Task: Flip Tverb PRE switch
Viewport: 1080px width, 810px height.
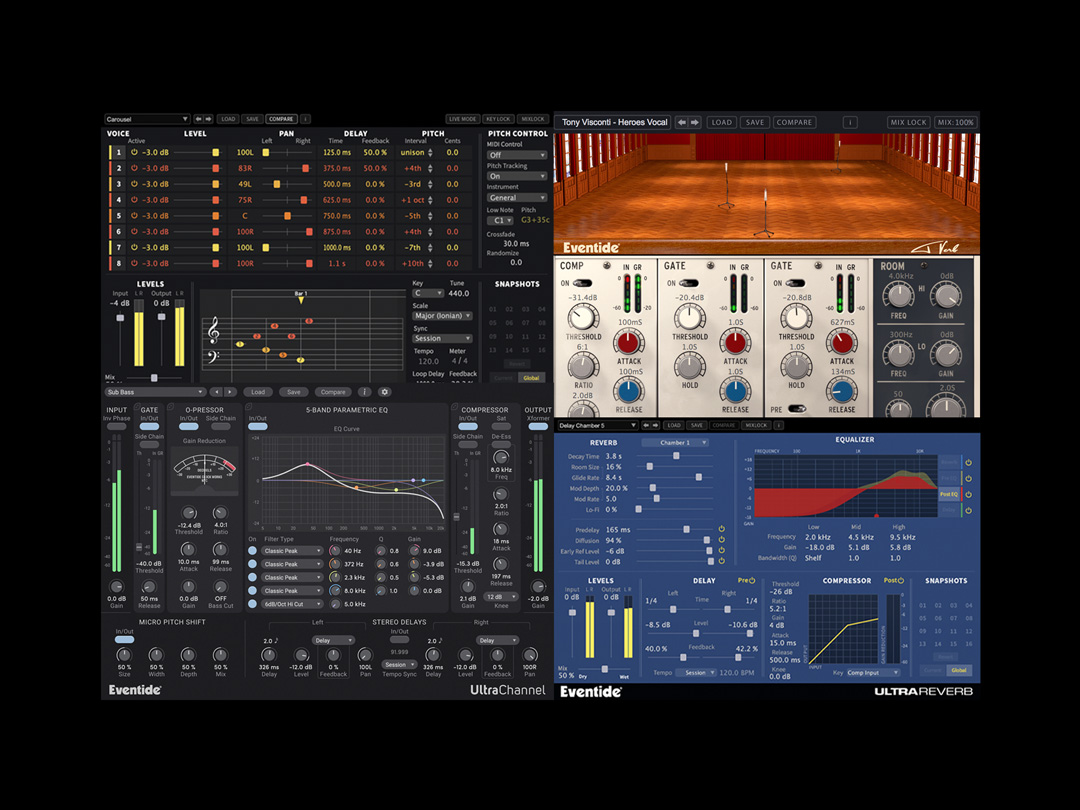Action: point(798,409)
